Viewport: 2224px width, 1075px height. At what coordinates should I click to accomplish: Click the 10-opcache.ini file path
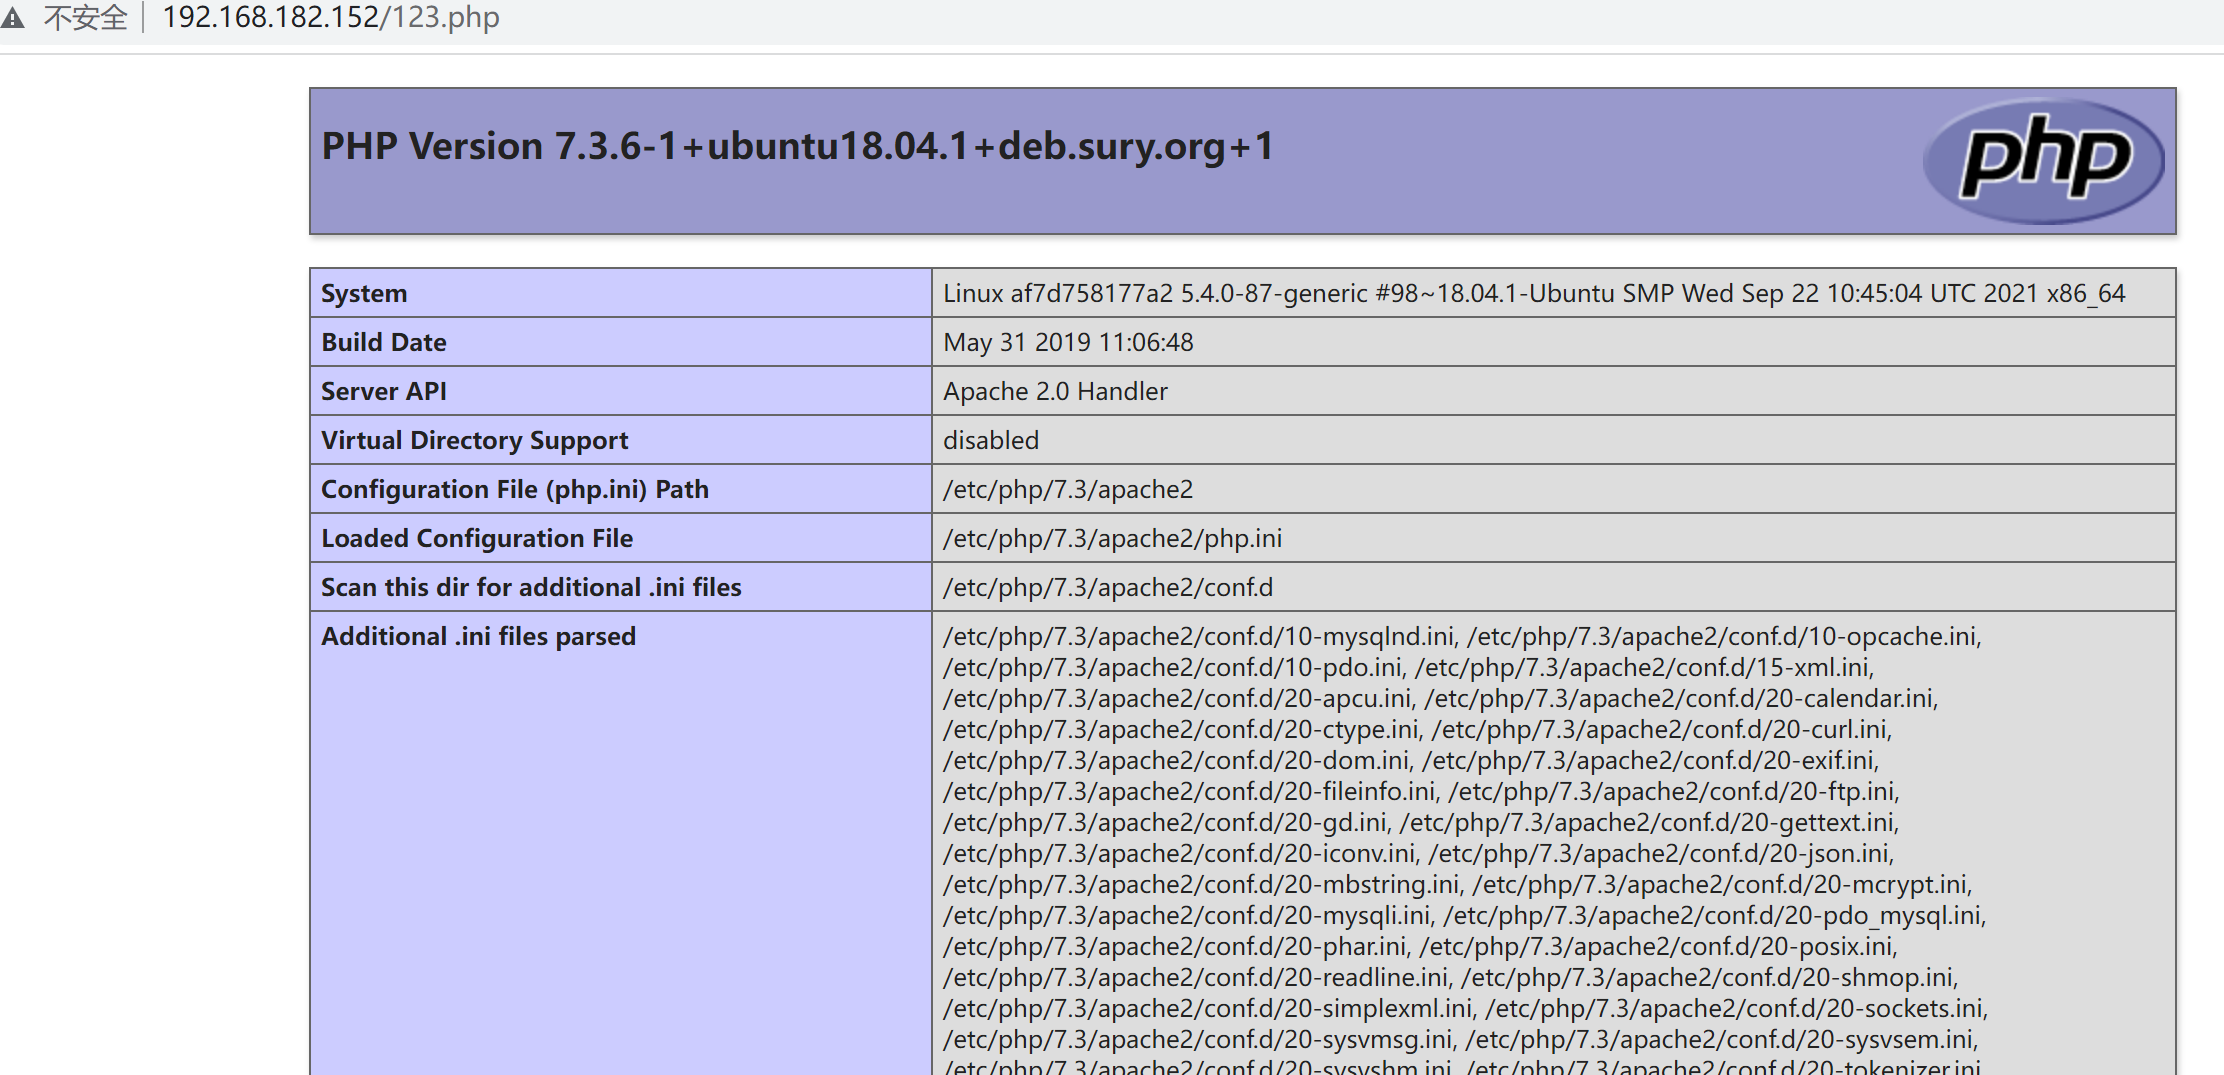point(1722,636)
